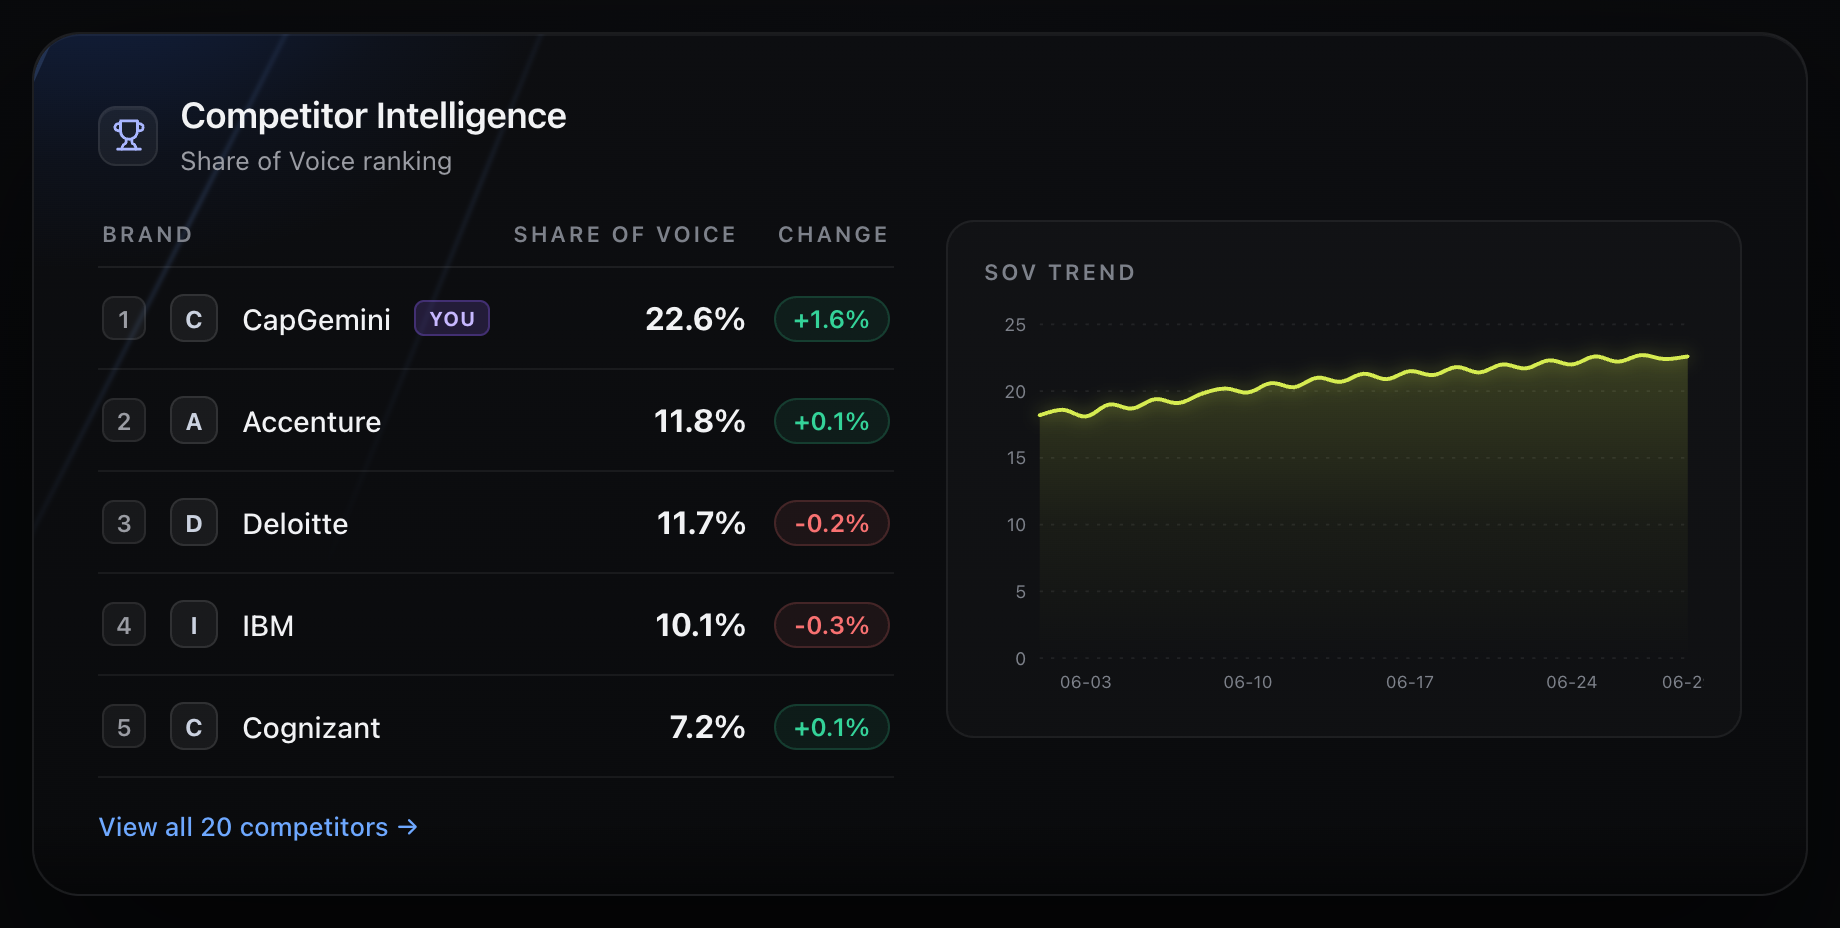
Task: Click the +0.1% change pill for Accenture
Action: [832, 421]
